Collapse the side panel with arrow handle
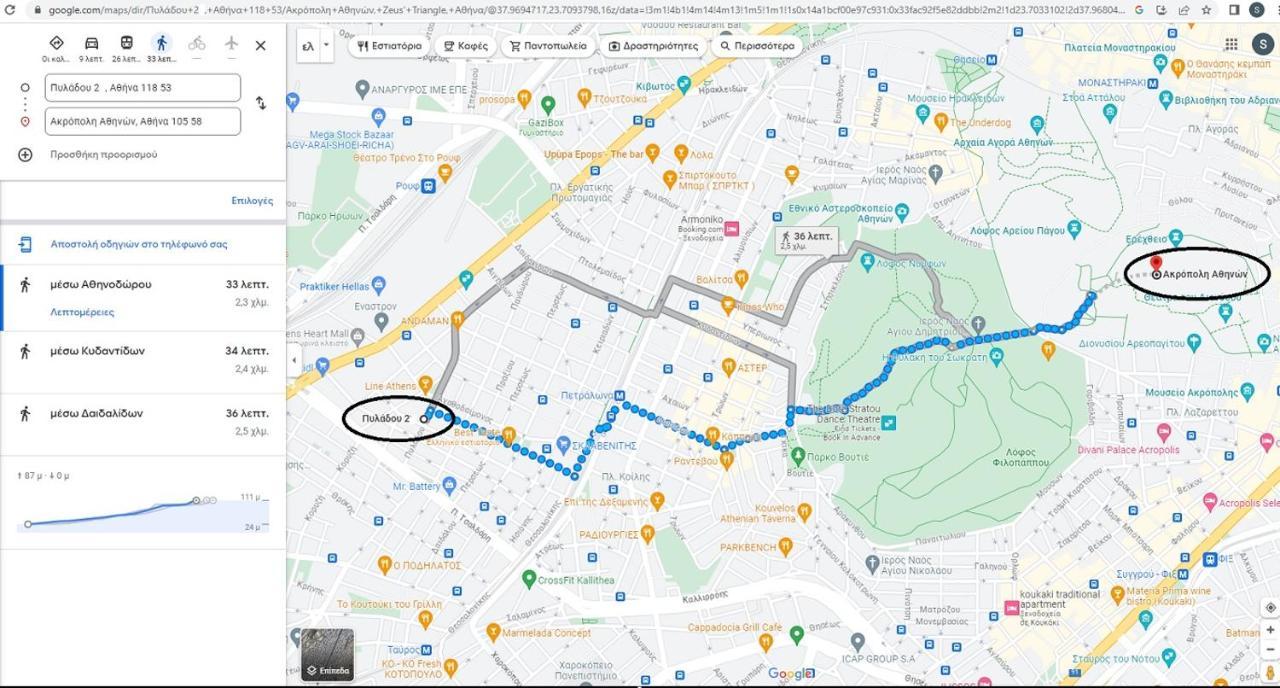This screenshot has height=688, width=1280. click(294, 360)
